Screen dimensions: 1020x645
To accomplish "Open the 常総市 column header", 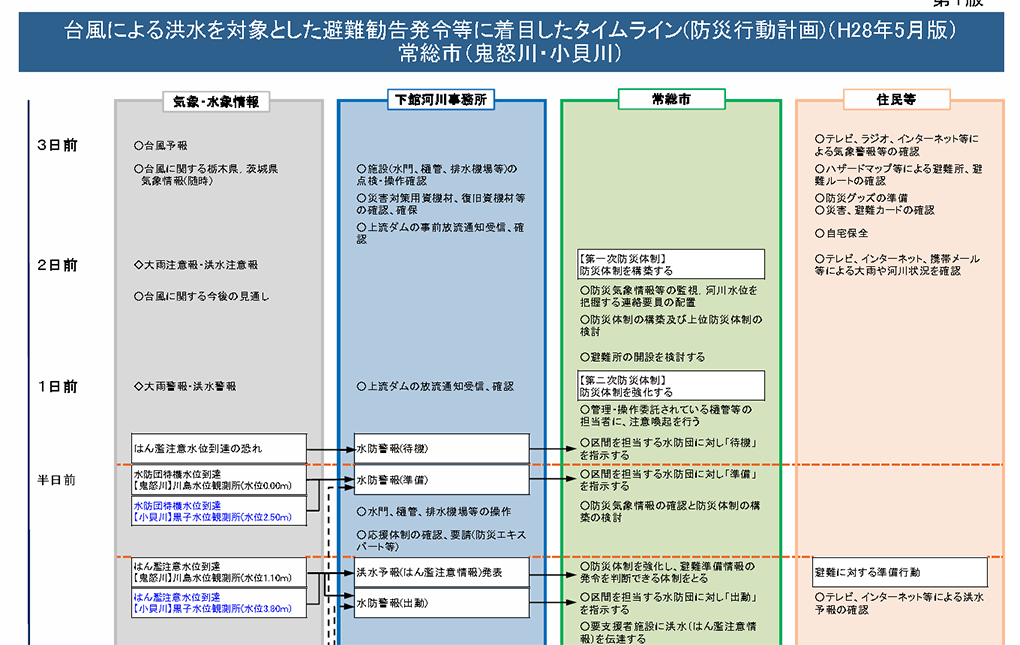I will [671, 99].
